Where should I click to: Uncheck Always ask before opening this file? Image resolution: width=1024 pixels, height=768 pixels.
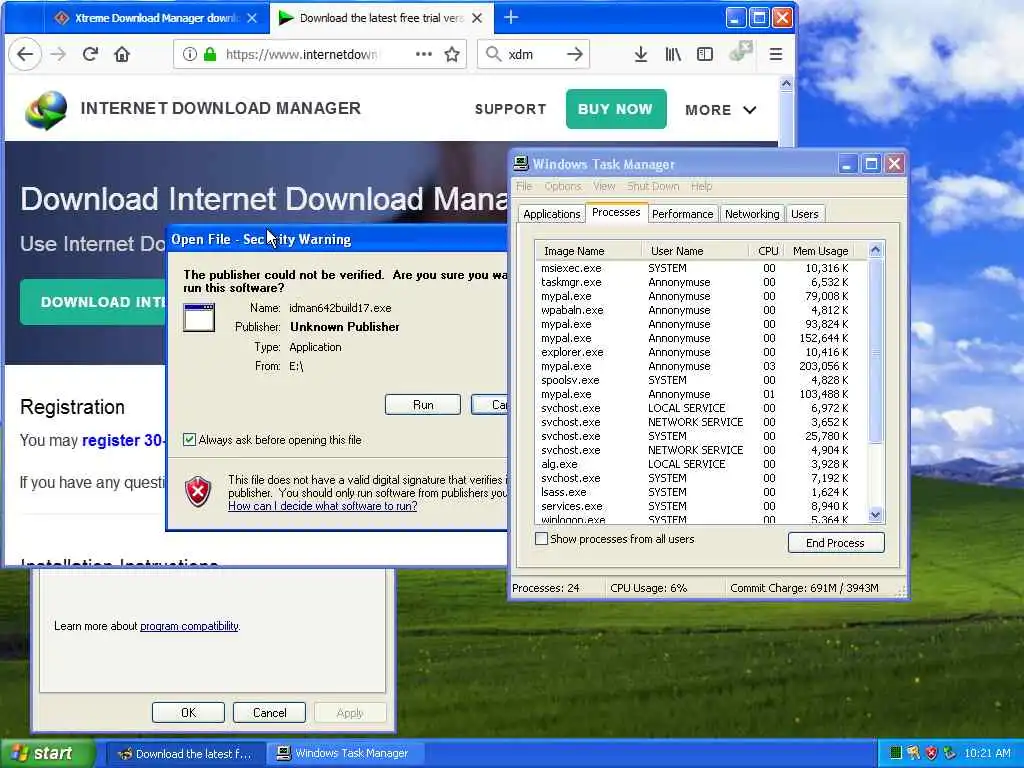point(189,440)
